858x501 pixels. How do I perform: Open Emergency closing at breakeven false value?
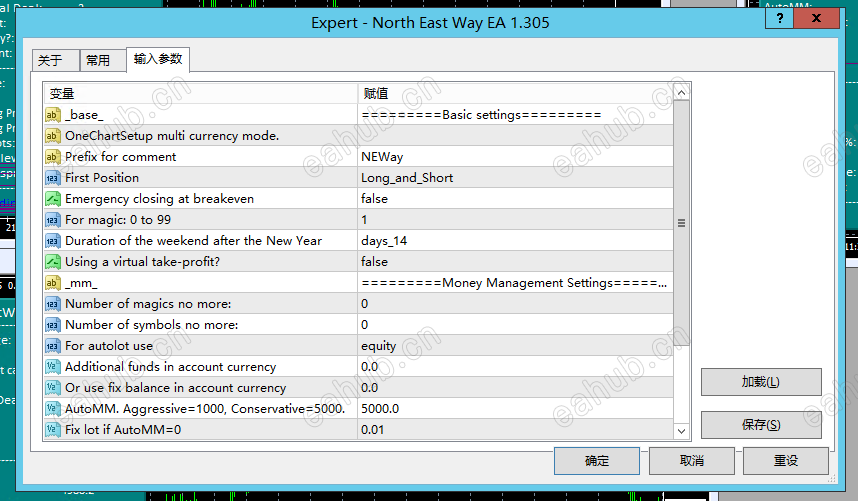click(x=515, y=199)
